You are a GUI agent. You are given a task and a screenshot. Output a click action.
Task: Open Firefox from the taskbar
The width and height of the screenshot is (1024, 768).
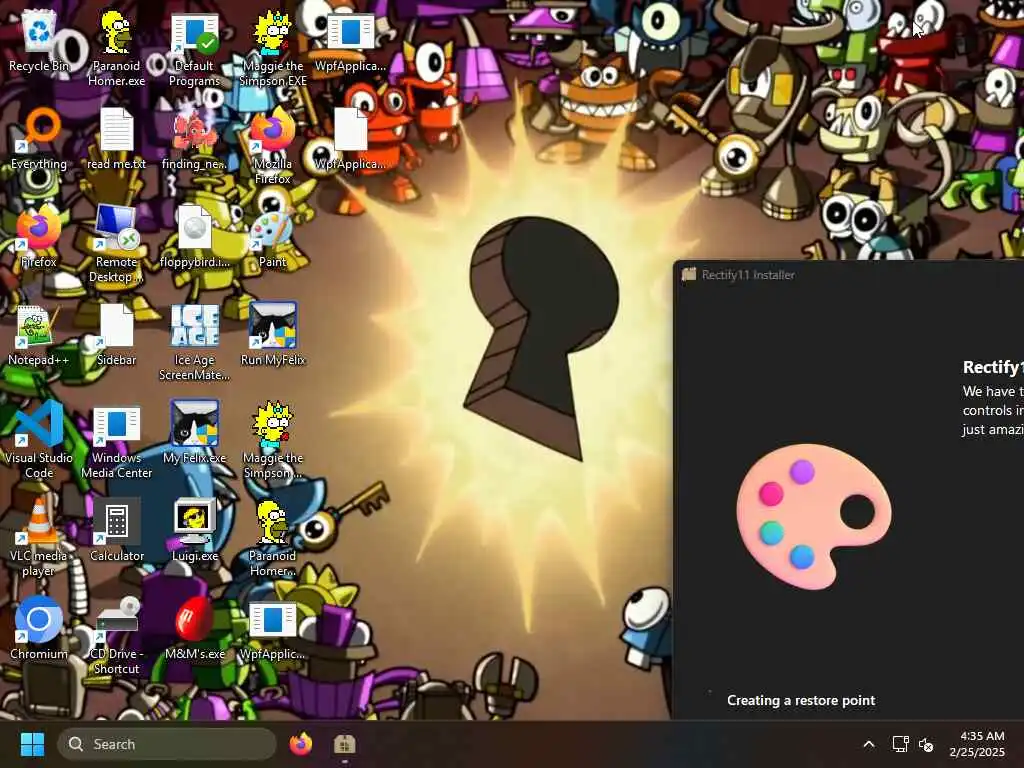coord(300,744)
